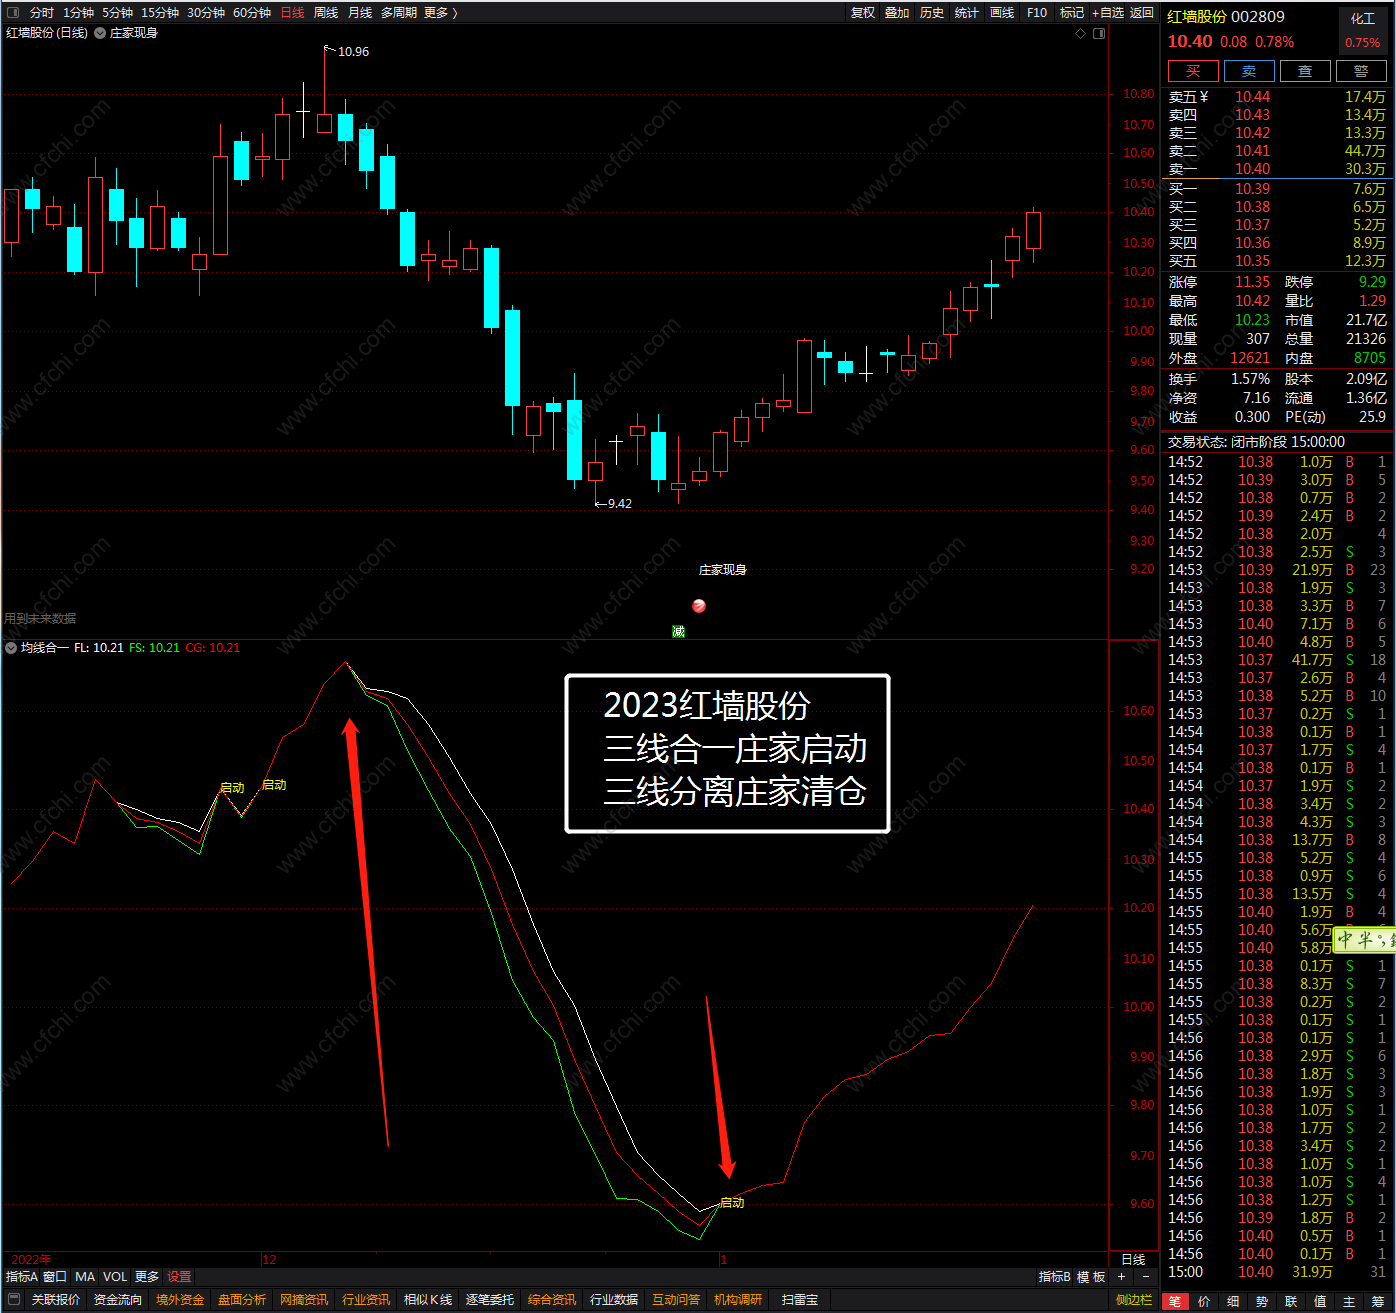This screenshot has width=1396, height=1313.
Task: Toggle the side panel icon beside the diamond
Action: click(x=1099, y=33)
